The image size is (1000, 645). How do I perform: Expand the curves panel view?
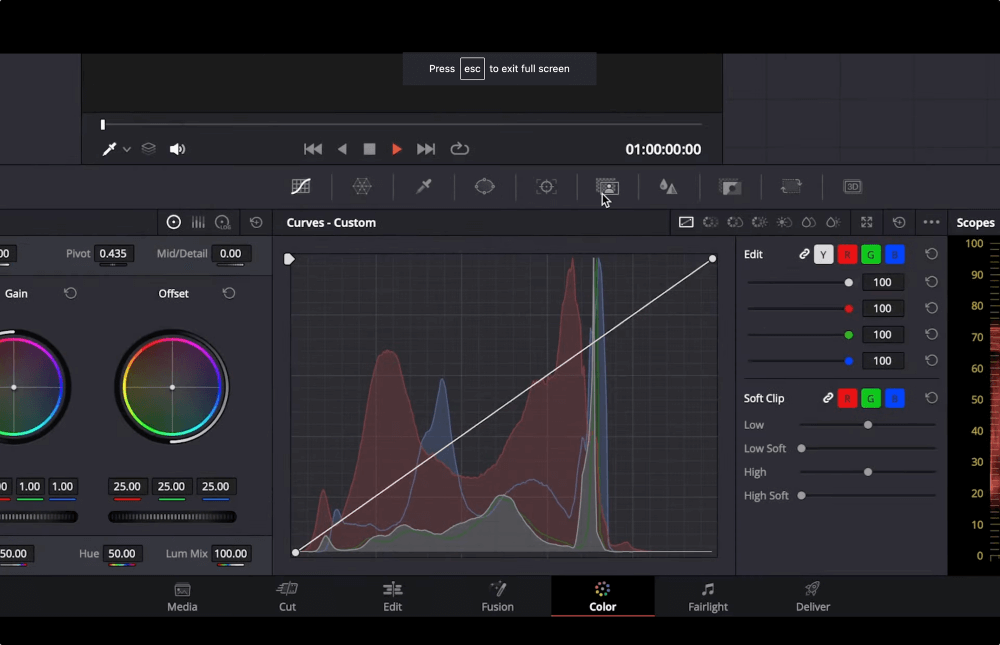pos(866,222)
